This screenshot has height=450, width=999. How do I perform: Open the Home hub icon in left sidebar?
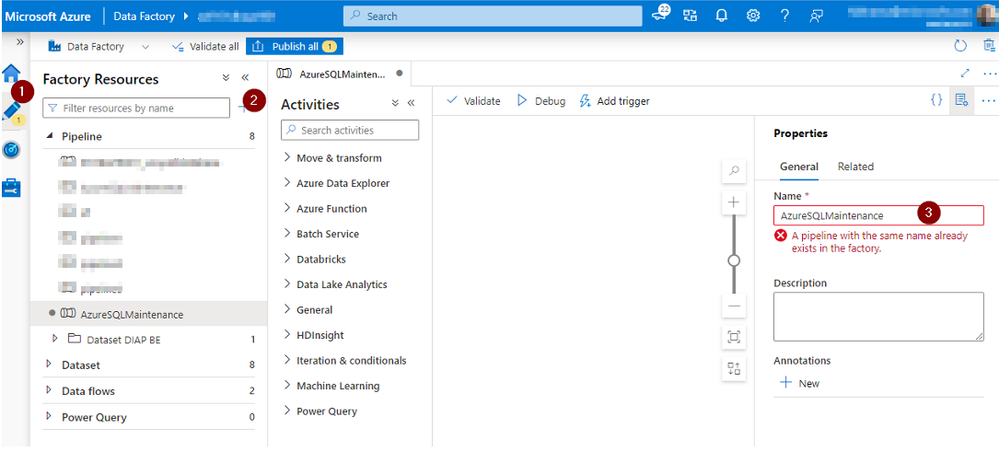(11, 71)
